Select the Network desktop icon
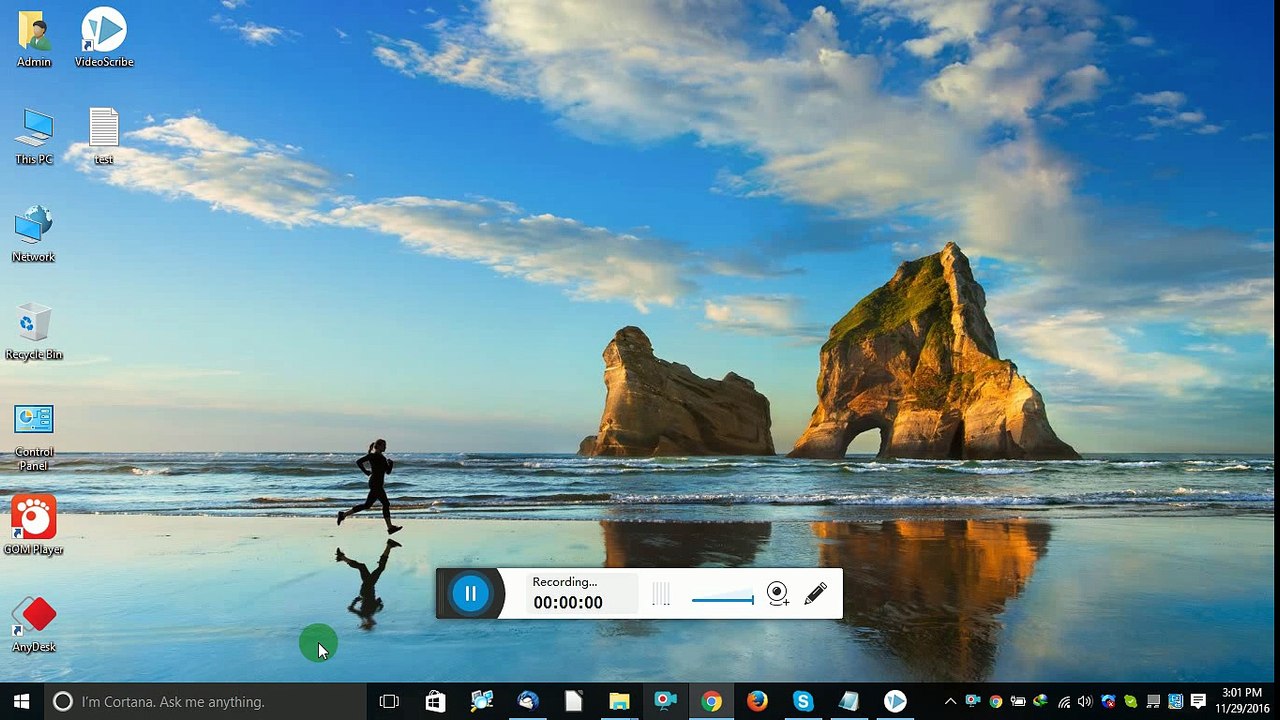The width and height of the screenshot is (1280, 720). (34, 234)
